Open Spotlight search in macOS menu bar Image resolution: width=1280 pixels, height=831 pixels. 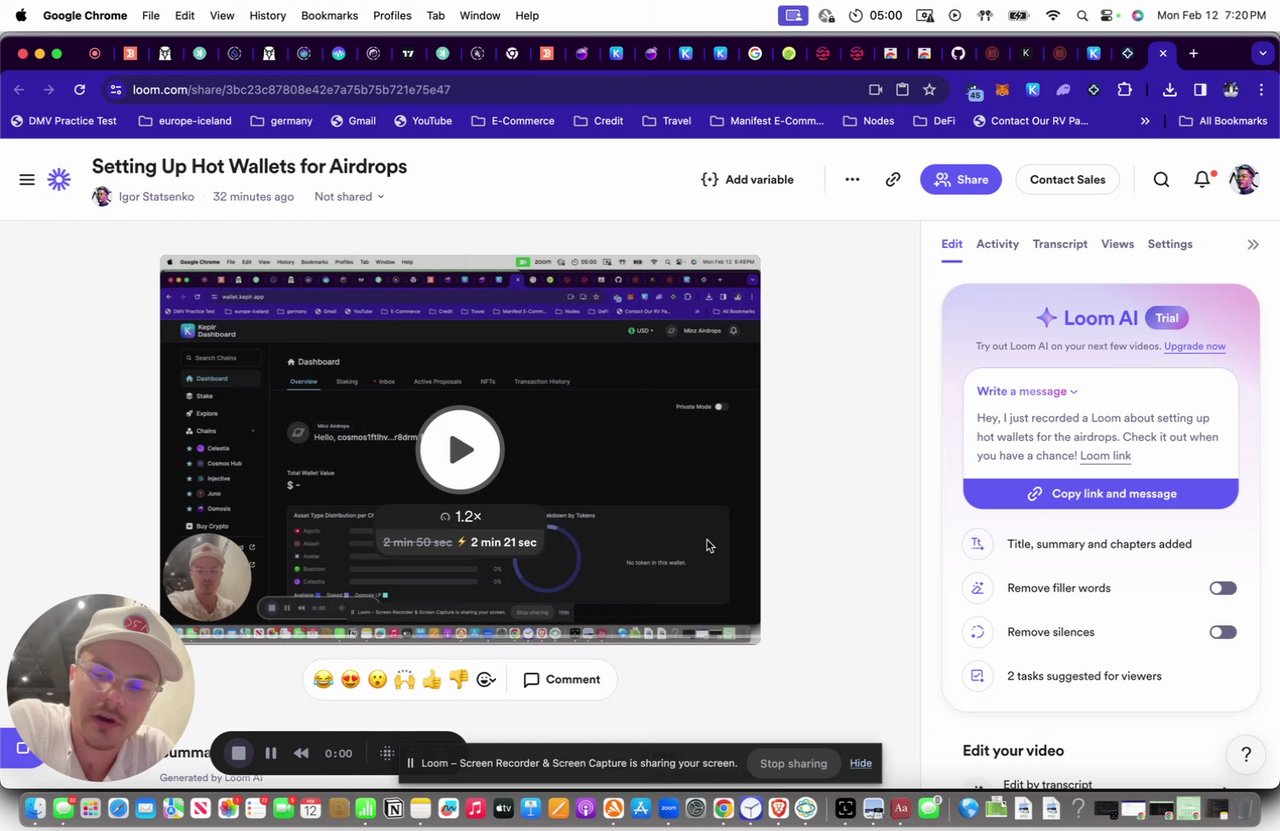(1082, 15)
